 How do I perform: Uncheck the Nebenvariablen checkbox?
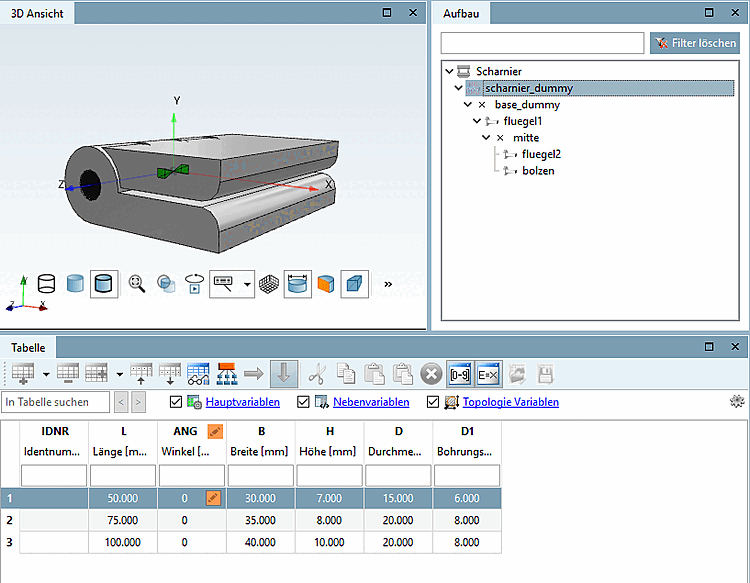(304, 402)
